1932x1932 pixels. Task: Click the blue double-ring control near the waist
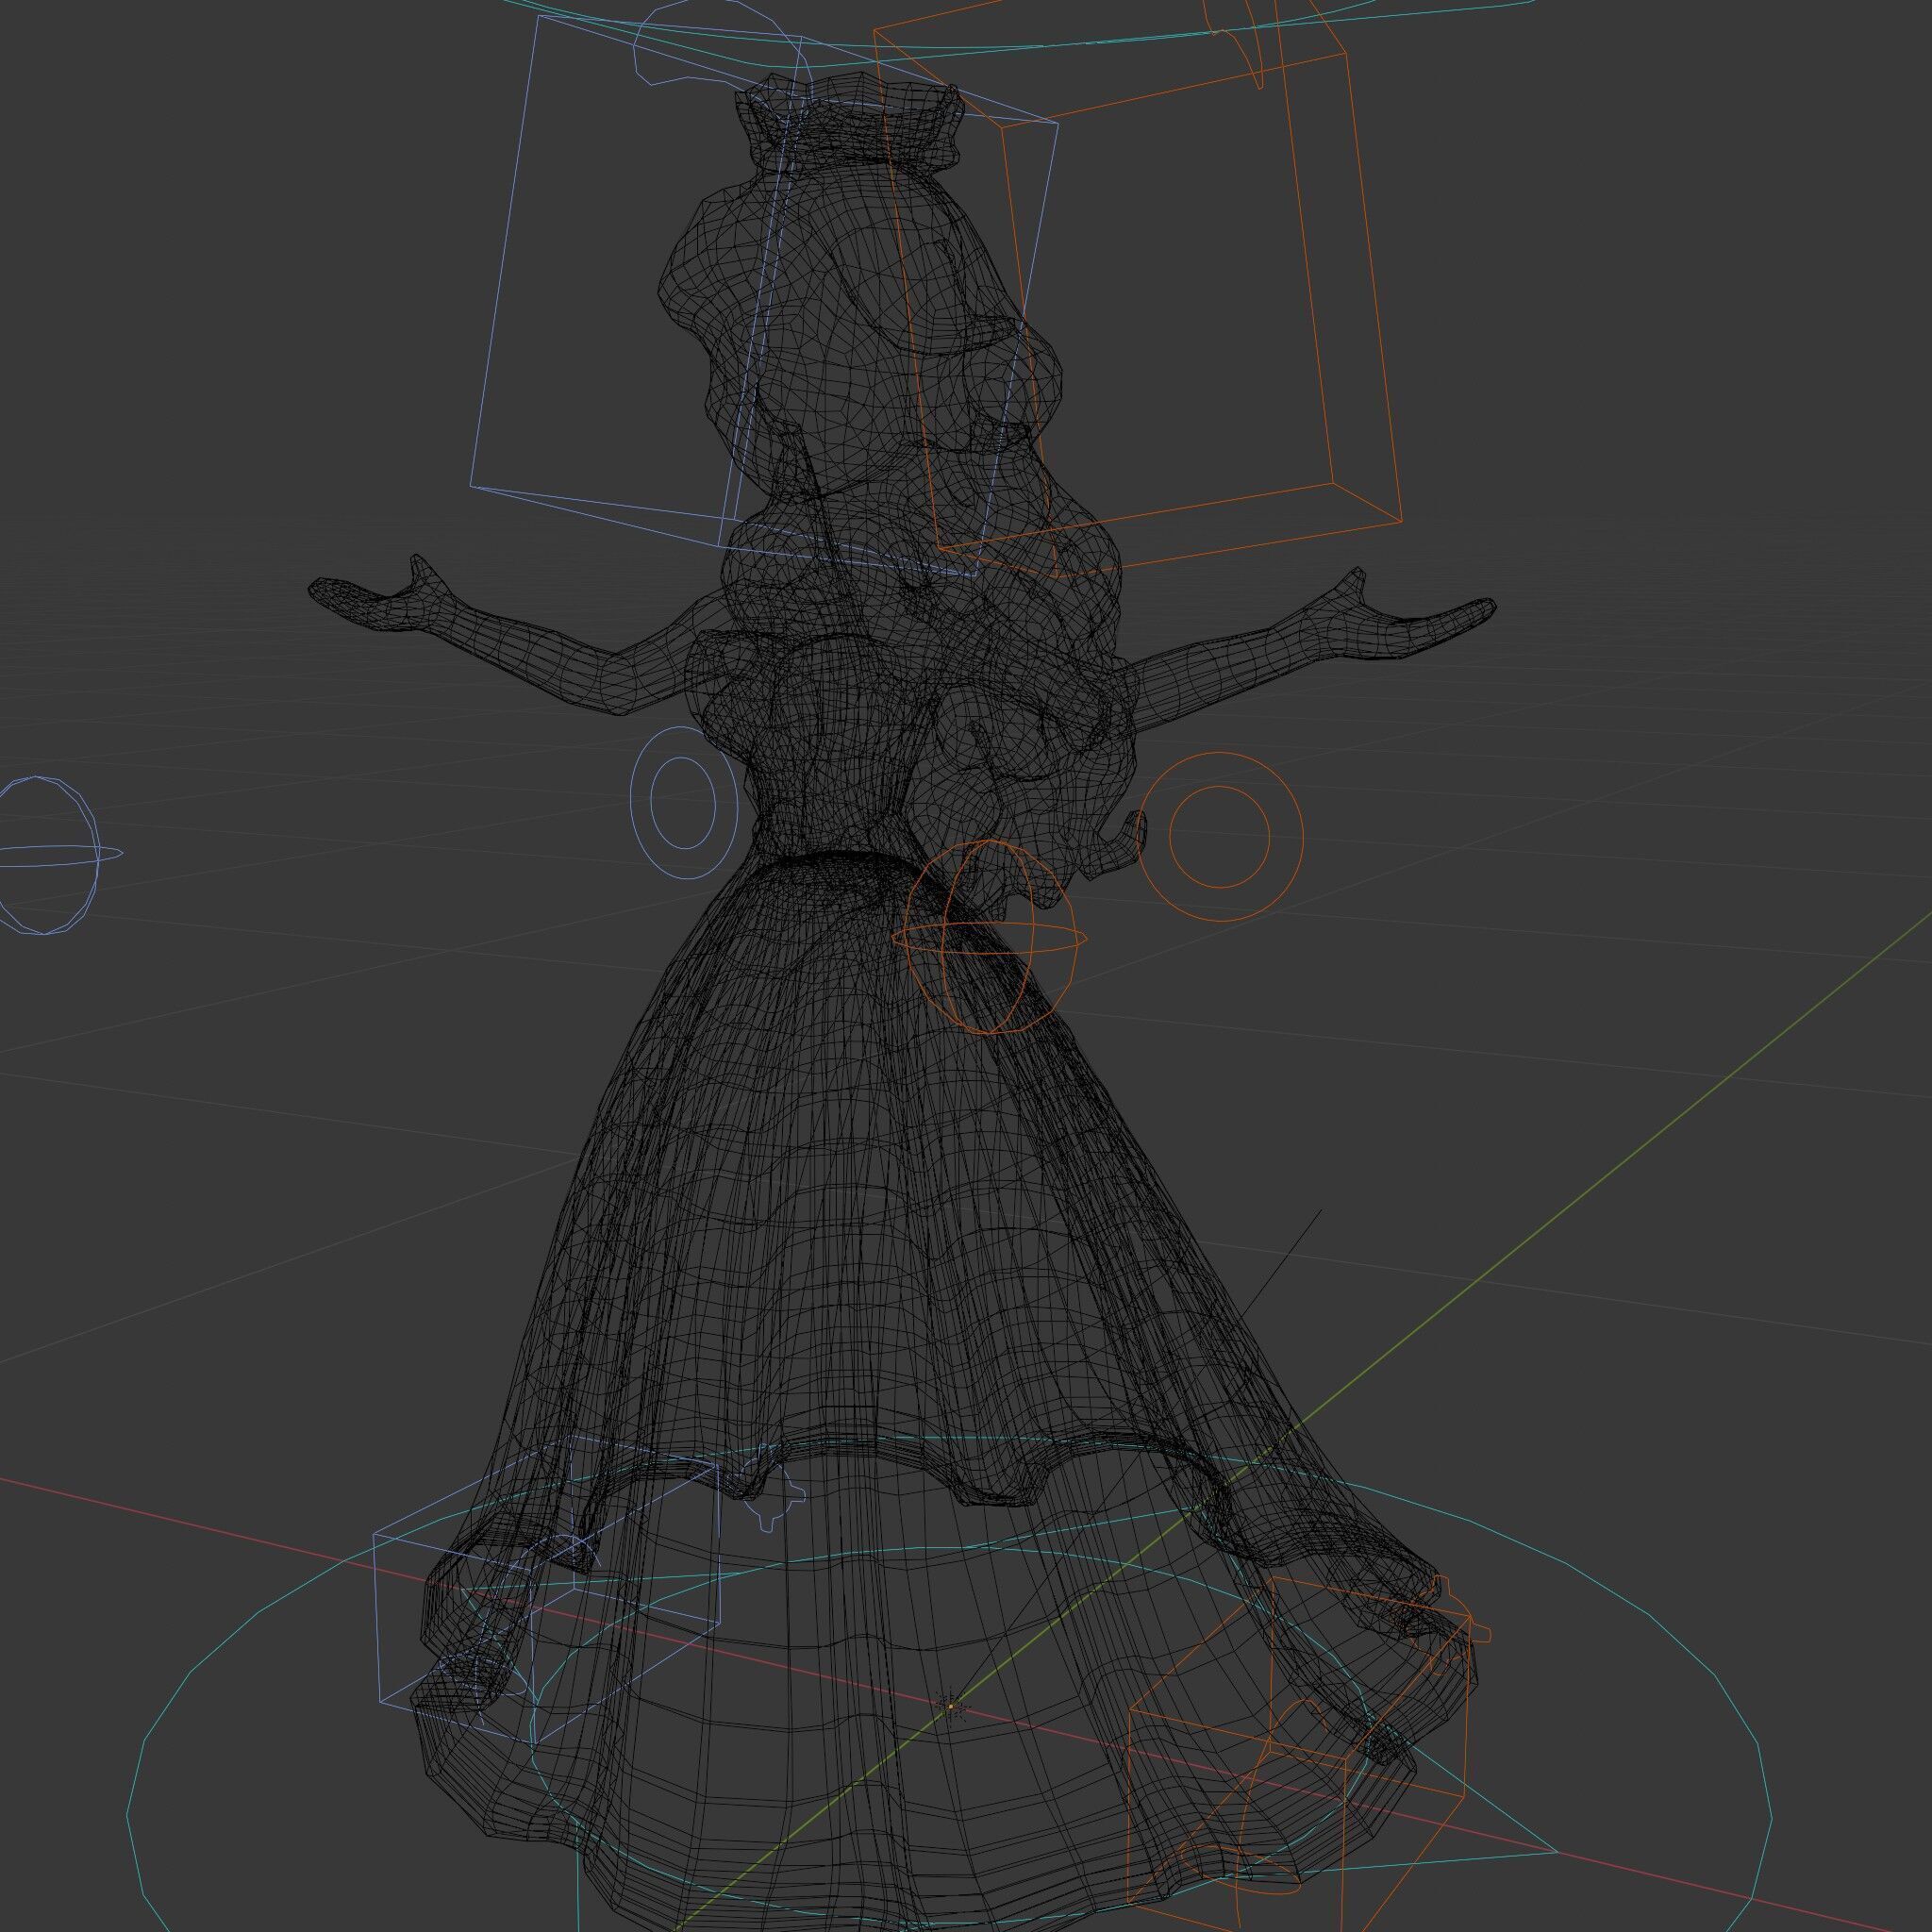point(684,803)
